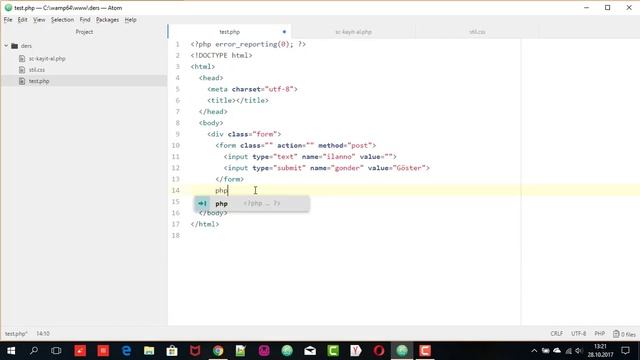The height and width of the screenshot is (360, 640).
Task: Open the View menu
Action: point(39,20)
